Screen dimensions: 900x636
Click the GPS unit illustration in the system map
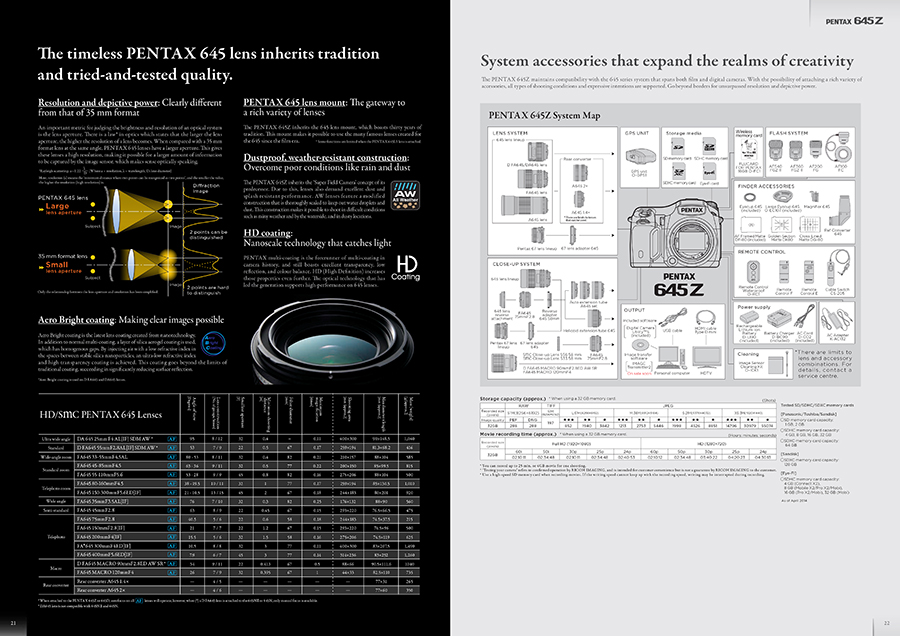639,156
